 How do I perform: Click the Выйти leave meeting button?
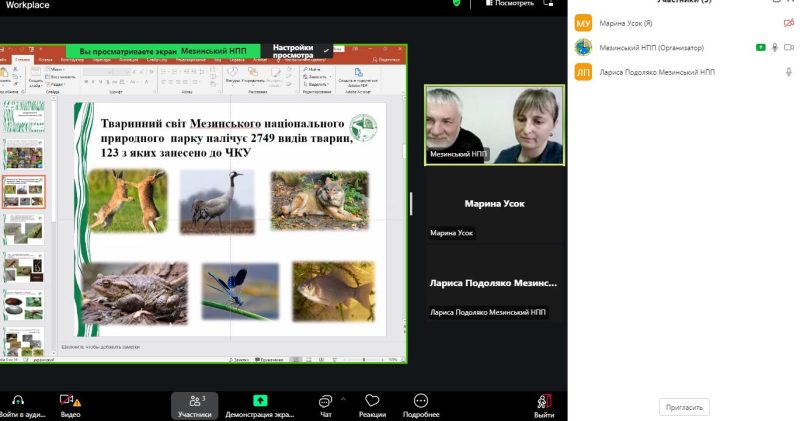544,401
